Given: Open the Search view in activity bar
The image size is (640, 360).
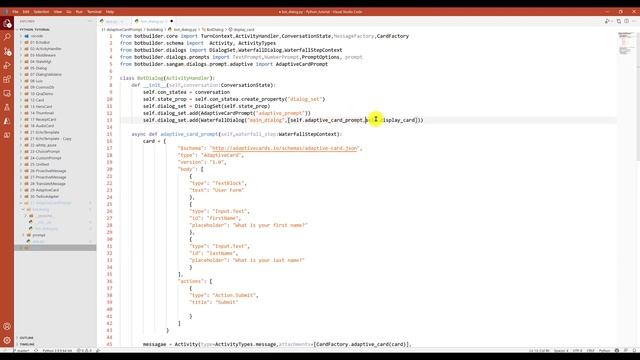Looking at the screenshot, I should (7, 37).
